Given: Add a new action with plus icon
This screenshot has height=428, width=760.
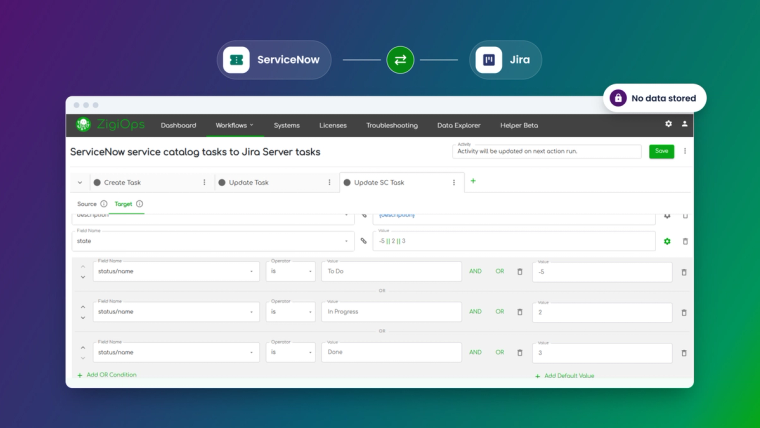Looking at the screenshot, I should 473,181.
